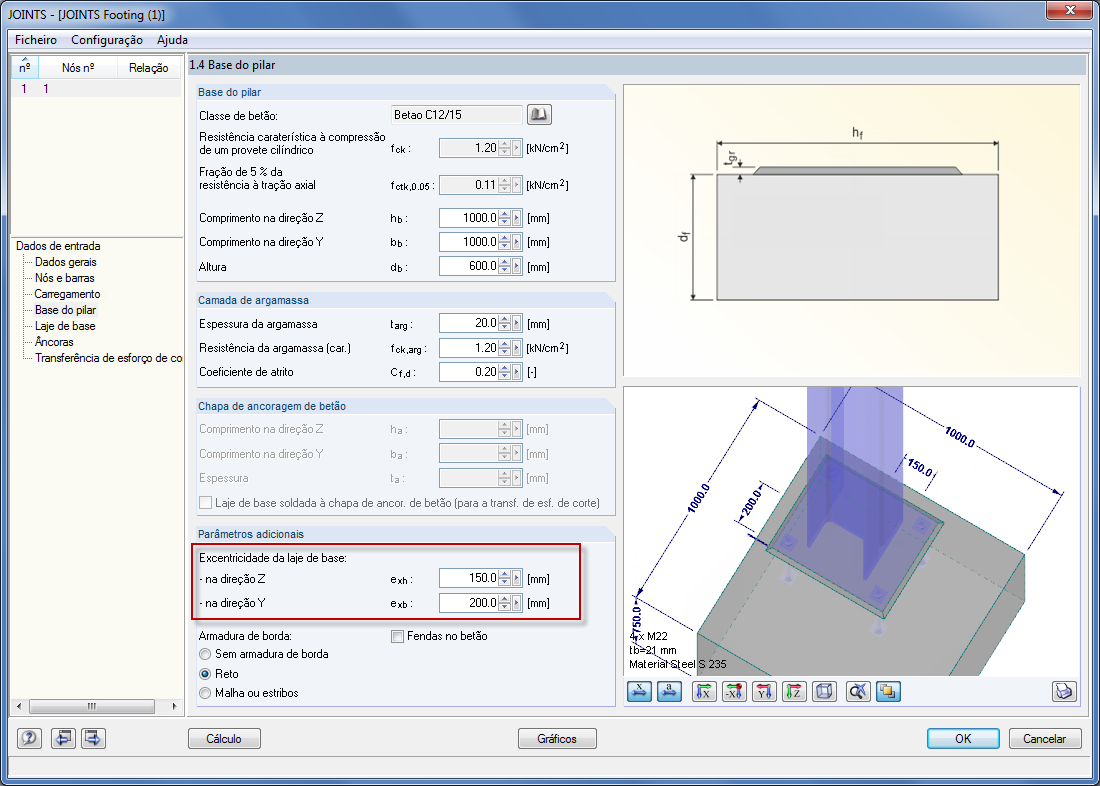The height and width of the screenshot is (786, 1100).
Task: Open arrow menu beside Coeficiente de atrito
Action: pyautogui.click(x=517, y=372)
